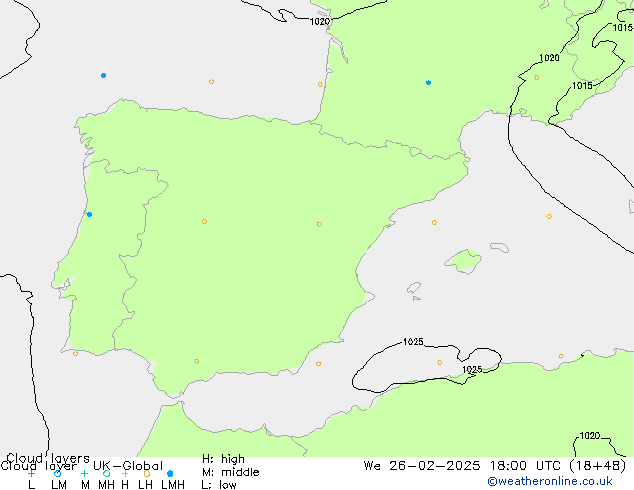
Task: Click the 'H: high' legend text
Action: (x=223, y=459)
